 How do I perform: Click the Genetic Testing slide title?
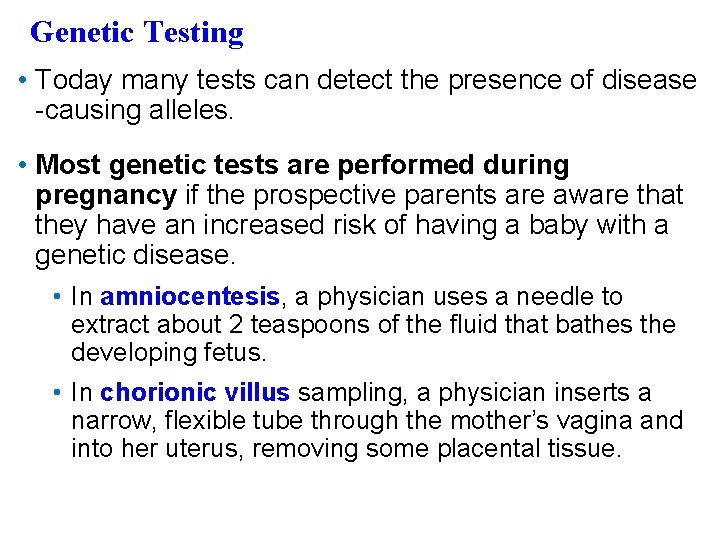coord(137,33)
